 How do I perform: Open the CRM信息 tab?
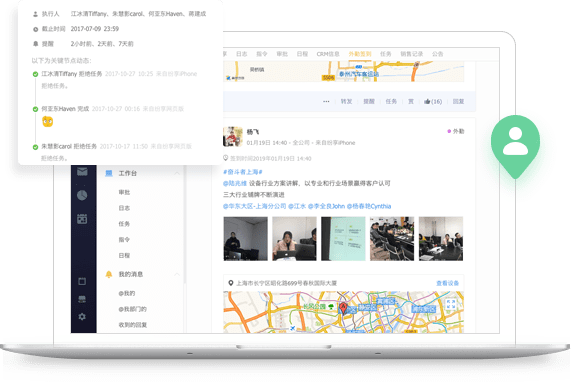coord(328,54)
